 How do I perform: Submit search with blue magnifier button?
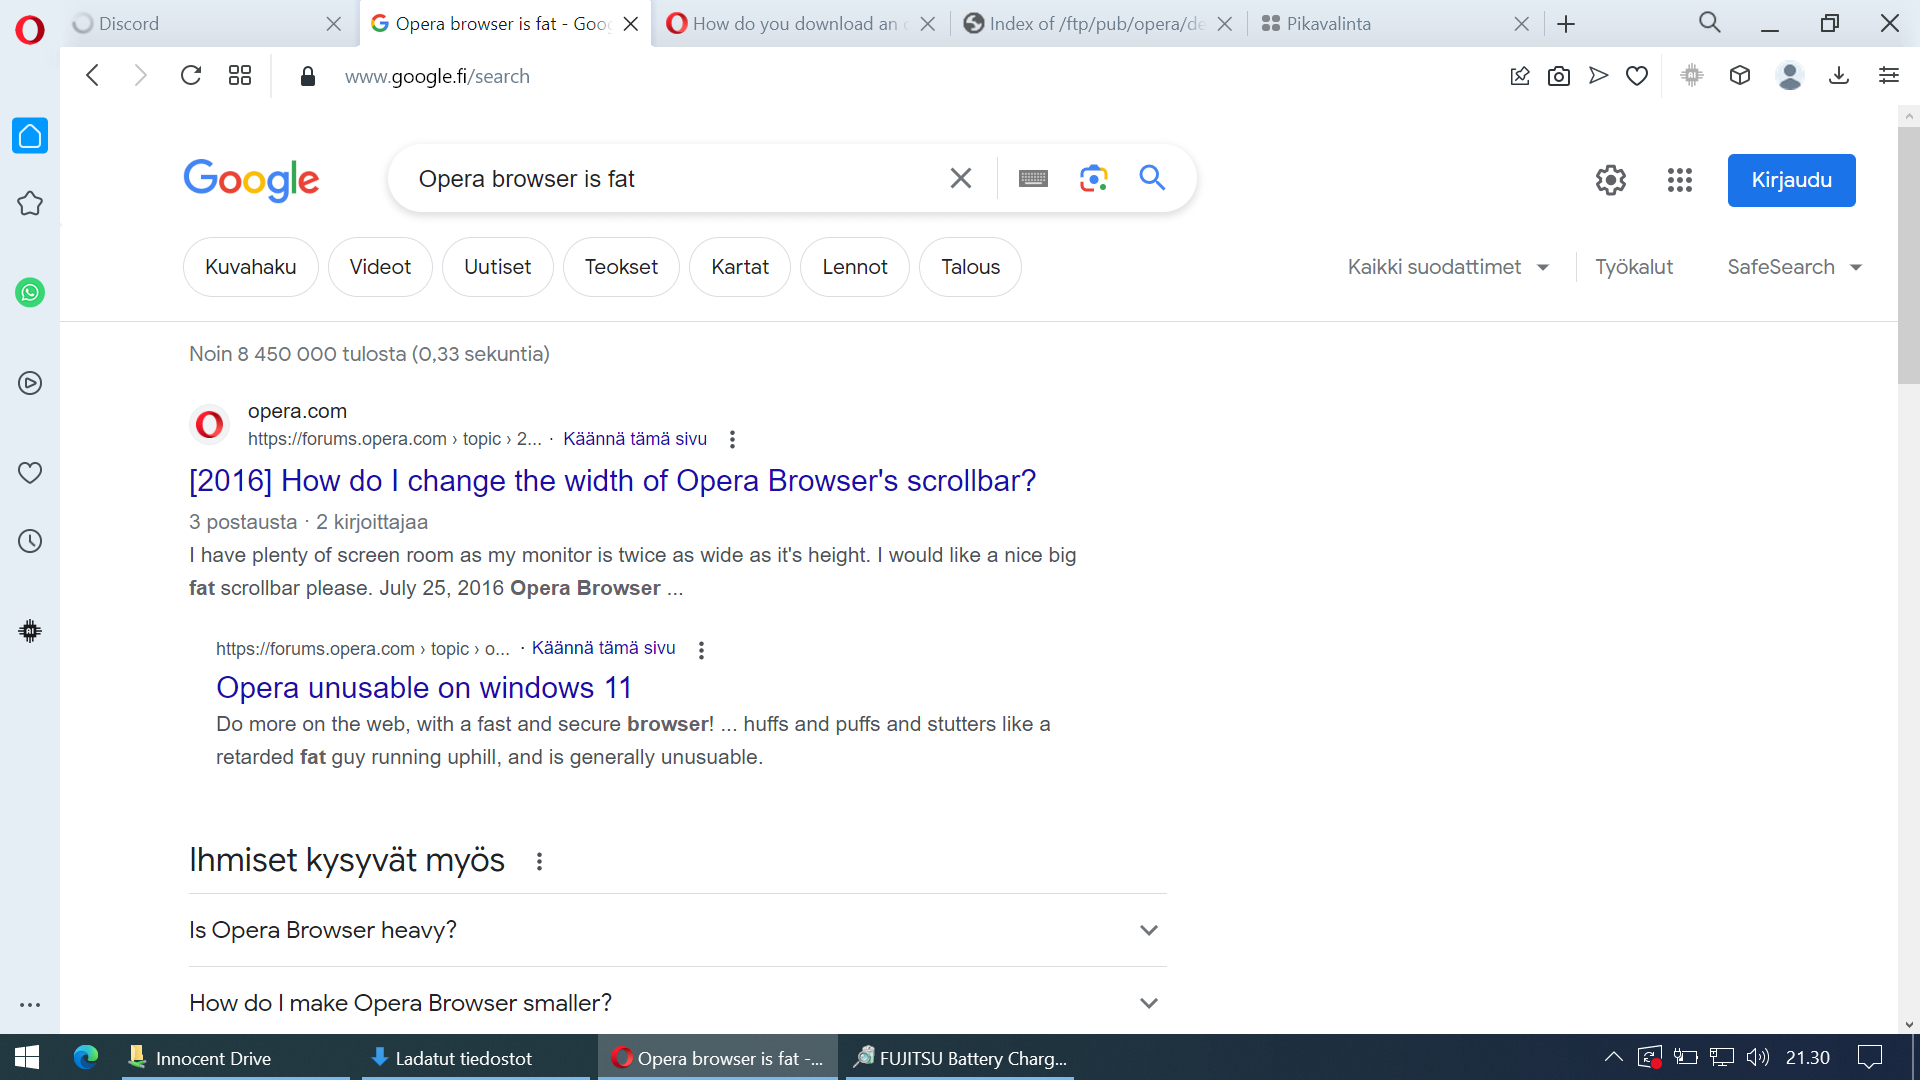tap(1153, 178)
